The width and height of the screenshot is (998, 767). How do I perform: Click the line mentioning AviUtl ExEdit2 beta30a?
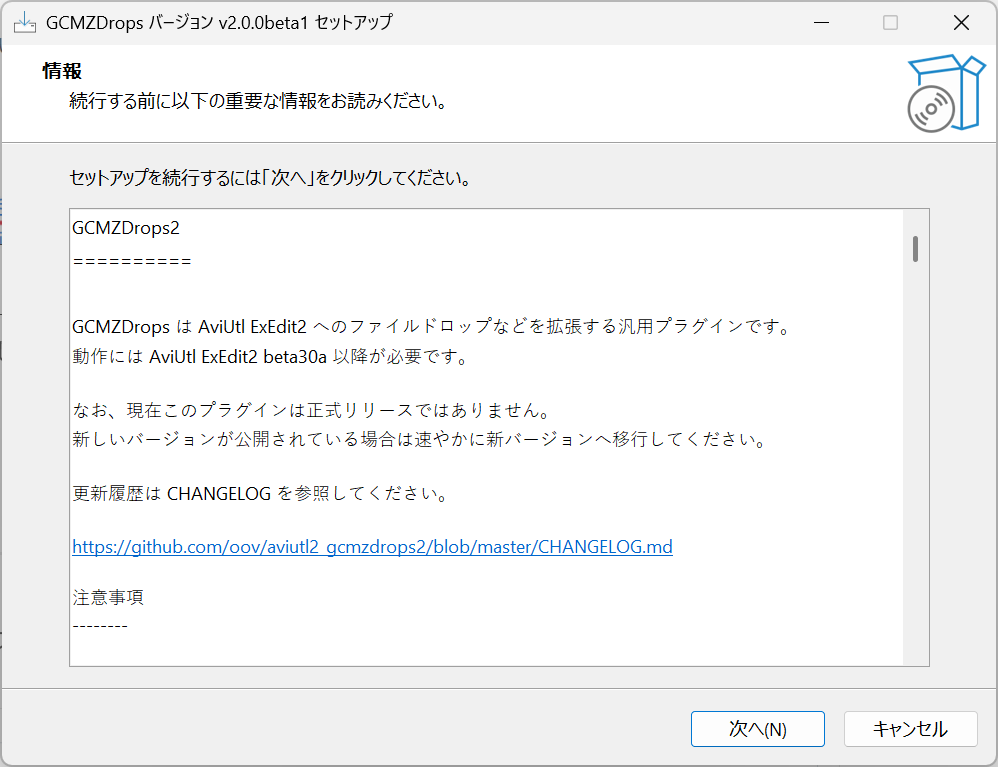(x=270, y=357)
